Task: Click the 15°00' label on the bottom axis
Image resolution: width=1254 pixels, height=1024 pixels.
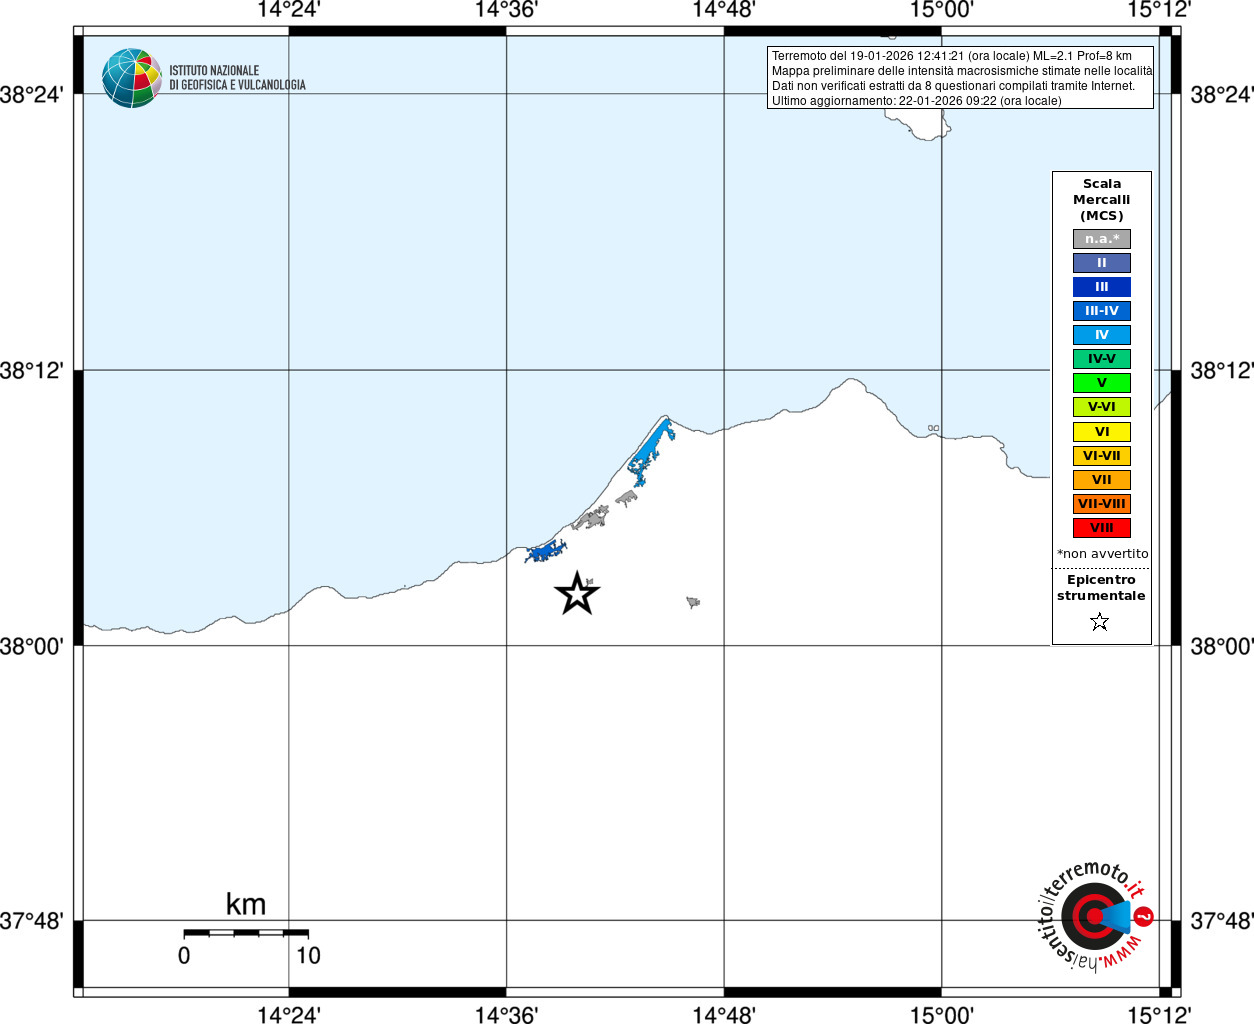Action: [x=942, y=1015]
